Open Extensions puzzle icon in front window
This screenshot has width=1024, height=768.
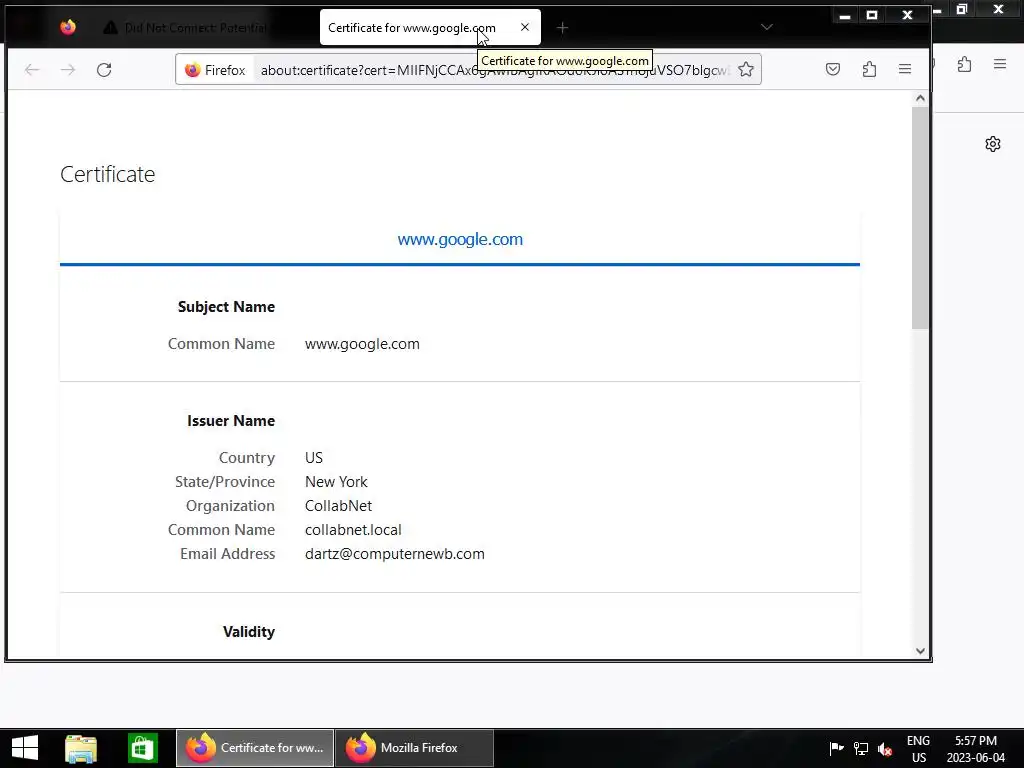[869, 69]
